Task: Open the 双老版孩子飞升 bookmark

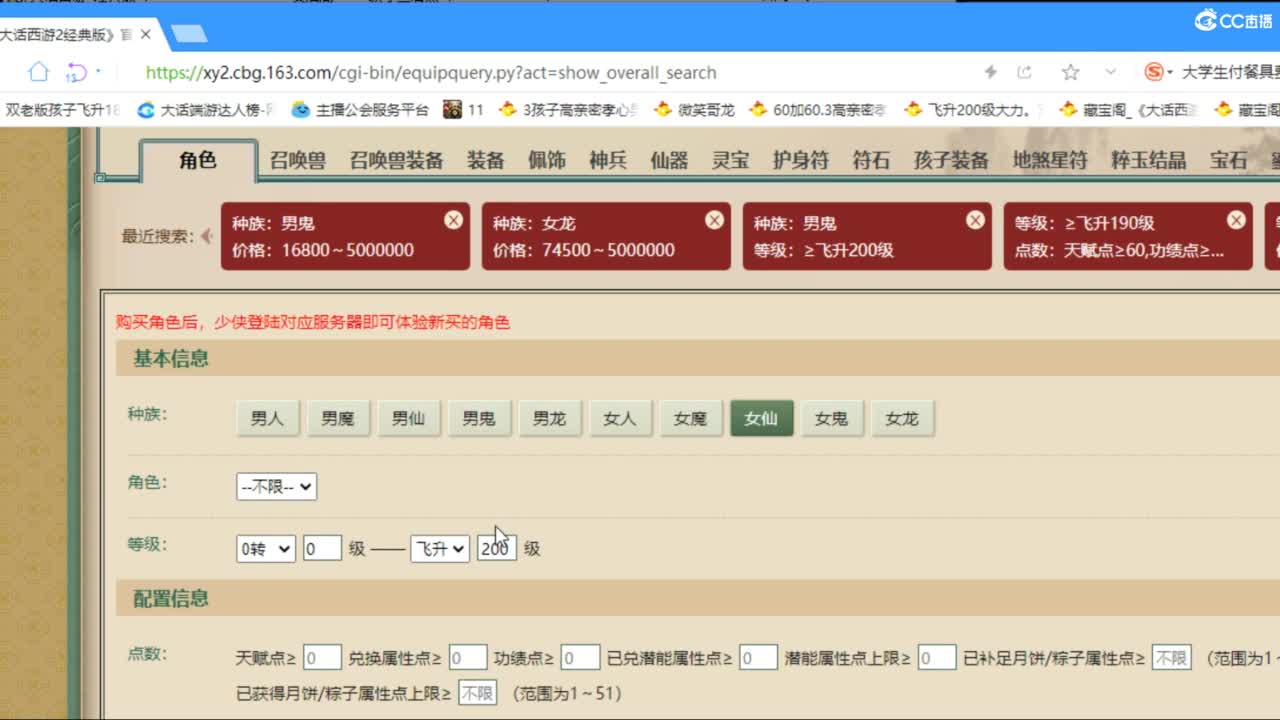Action: point(61,110)
